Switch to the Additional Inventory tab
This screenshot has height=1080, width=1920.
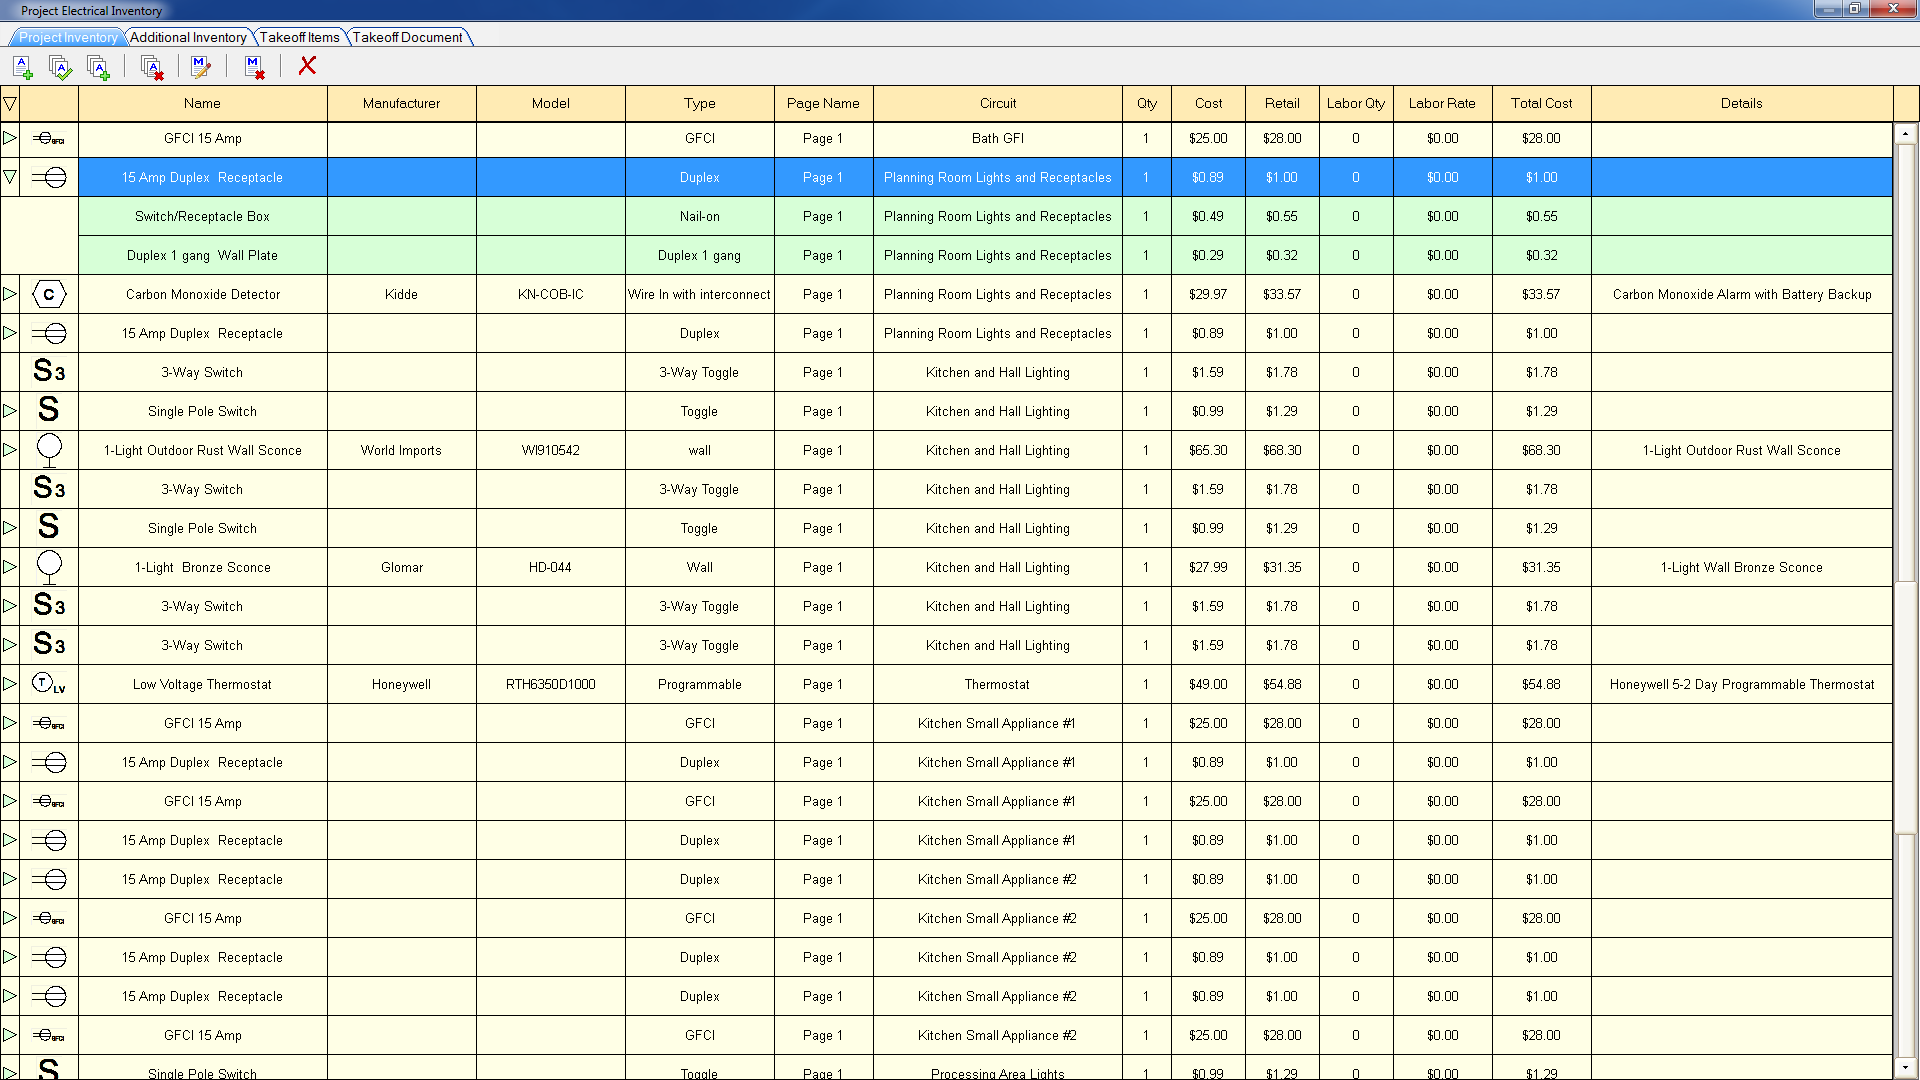coord(188,37)
